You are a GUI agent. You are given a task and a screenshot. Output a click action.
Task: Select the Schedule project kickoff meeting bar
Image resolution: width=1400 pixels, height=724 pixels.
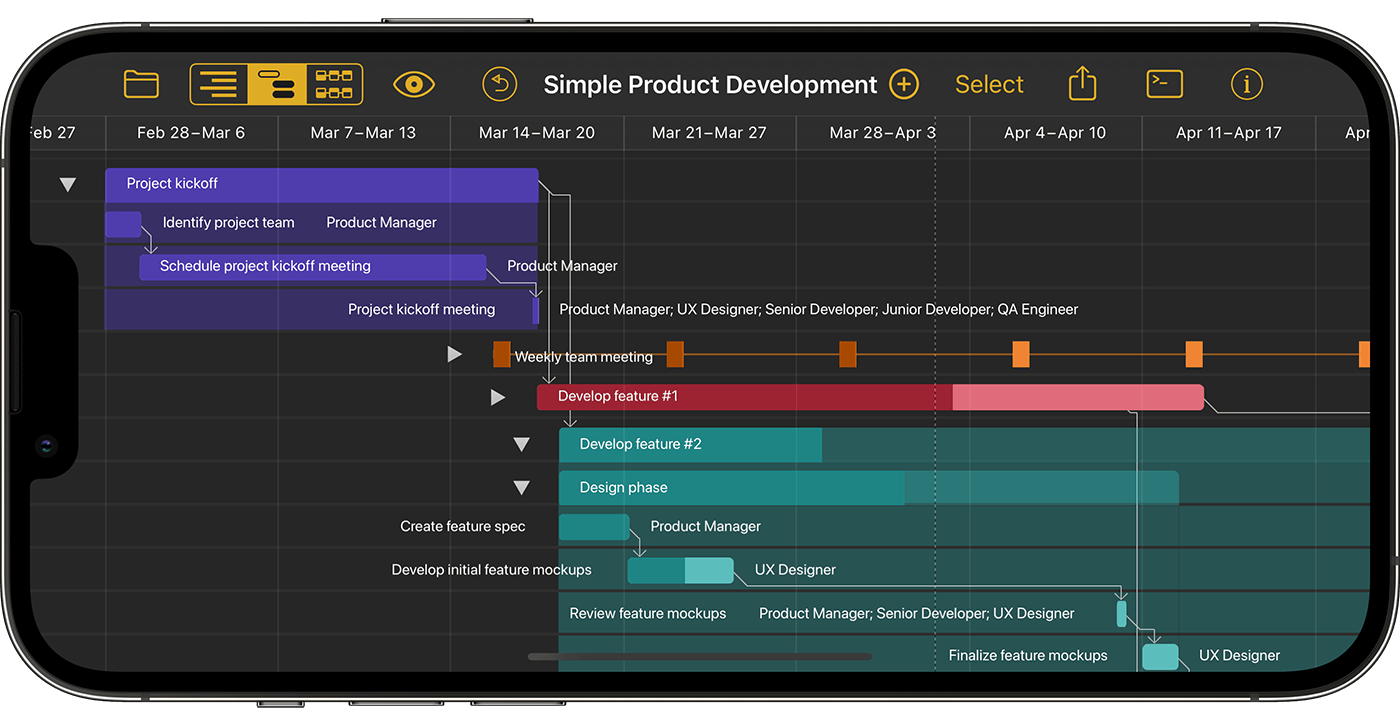[312, 267]
